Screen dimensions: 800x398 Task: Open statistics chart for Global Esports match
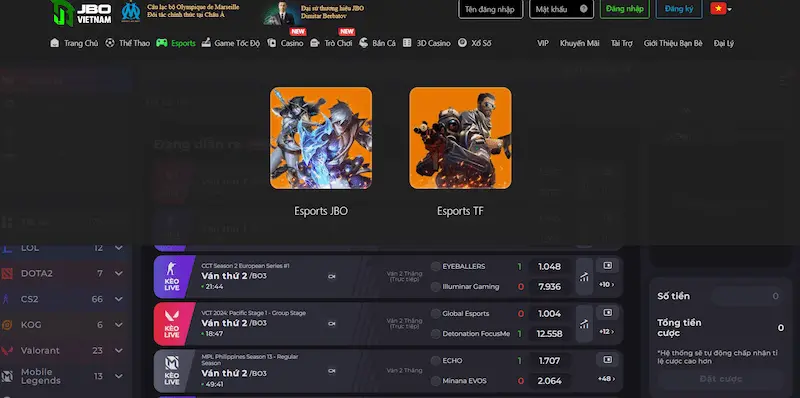584,324
